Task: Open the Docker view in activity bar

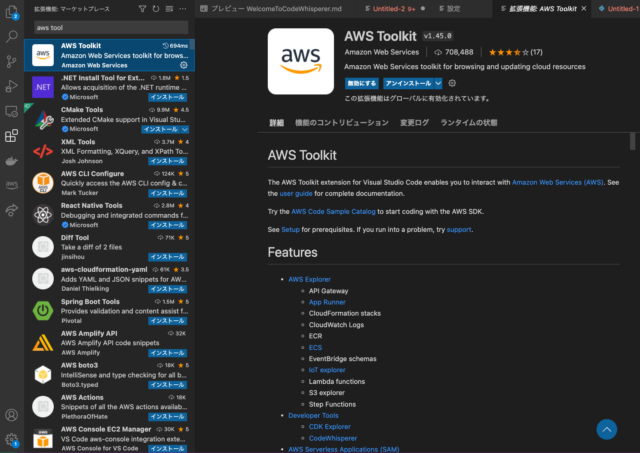Action: point(11,161)
